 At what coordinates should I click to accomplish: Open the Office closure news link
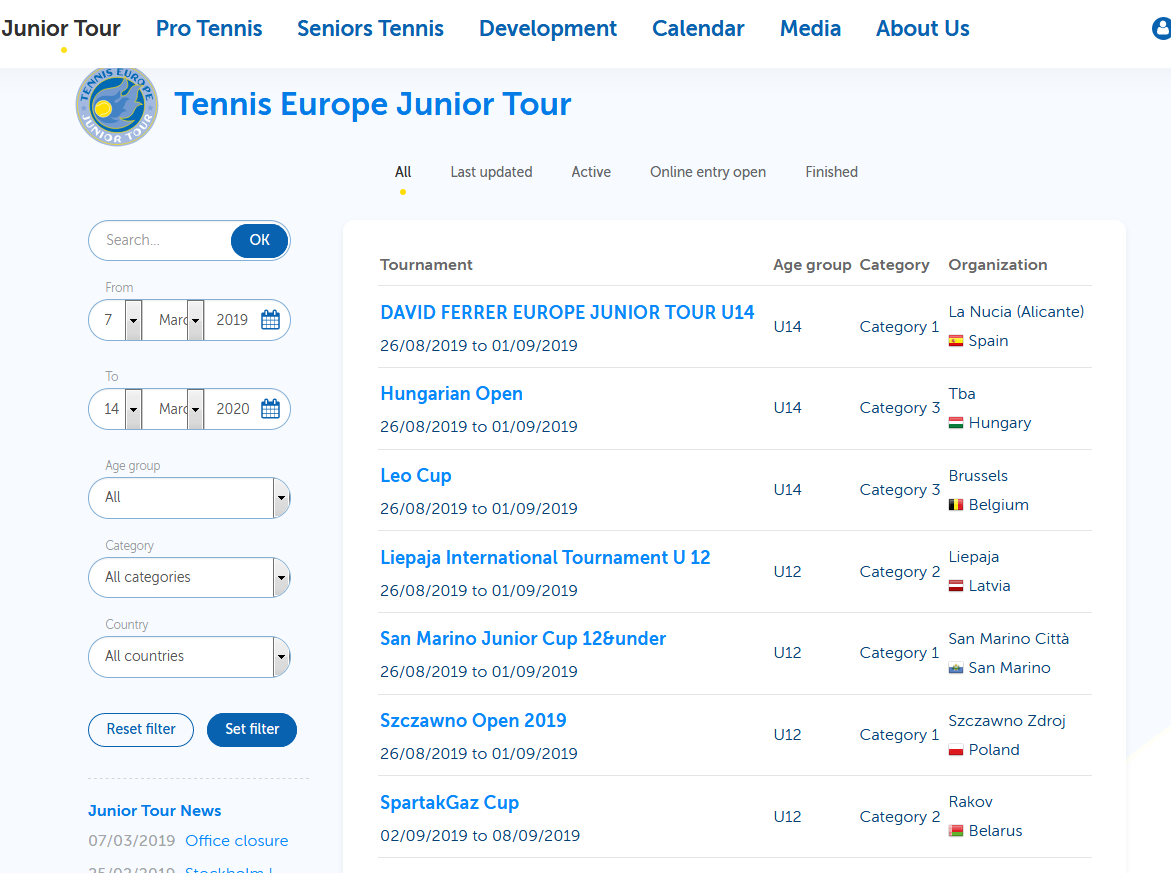coord(236,841)
